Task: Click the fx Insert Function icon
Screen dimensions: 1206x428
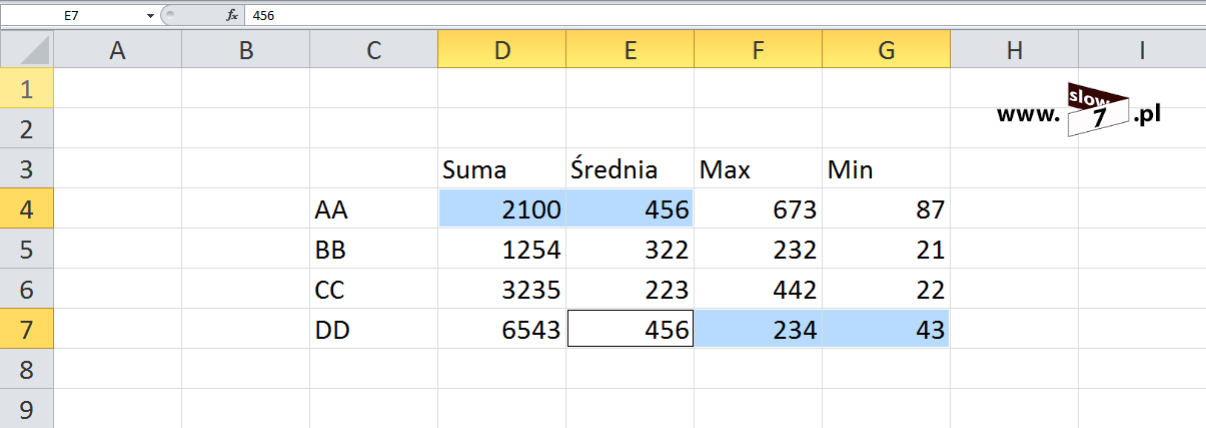Action: (x=232, y=15)
